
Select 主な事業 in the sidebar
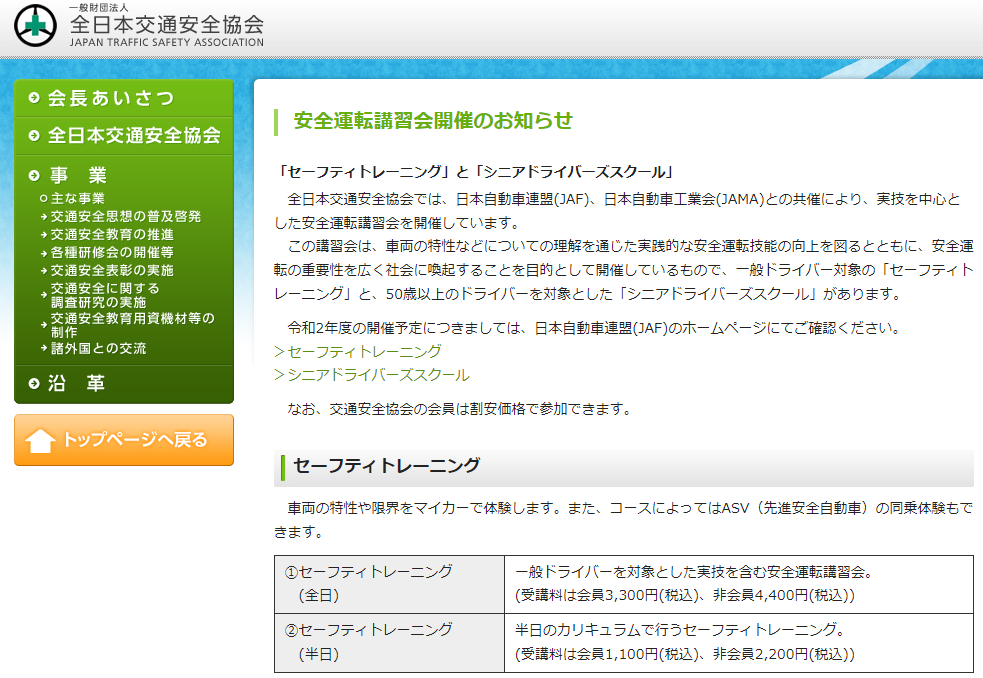click(x=78, y=198)
